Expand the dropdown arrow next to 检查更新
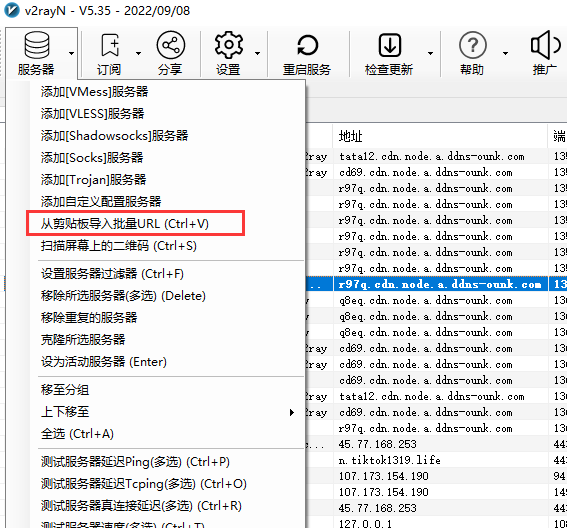Screen dimensions: 567x528 [x=430, y=53]
